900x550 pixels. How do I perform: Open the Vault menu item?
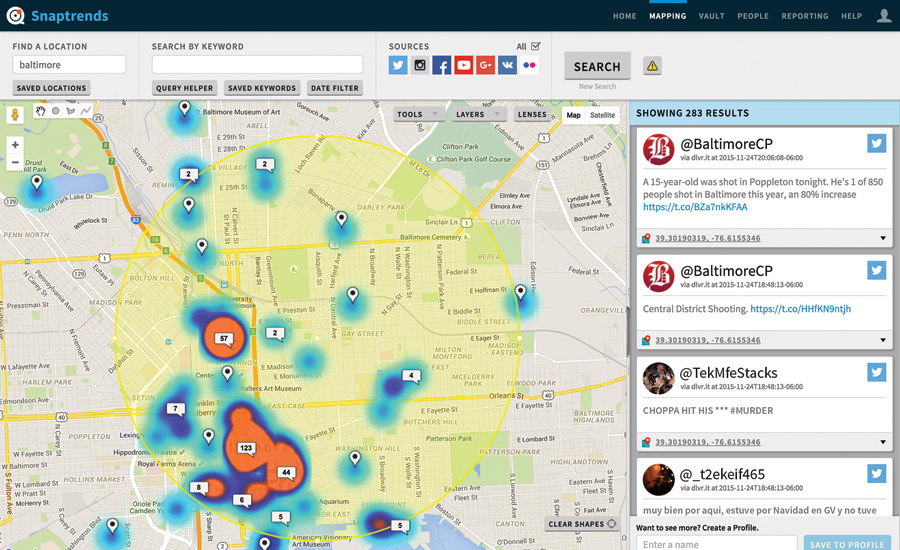click(x=712, y=16)
